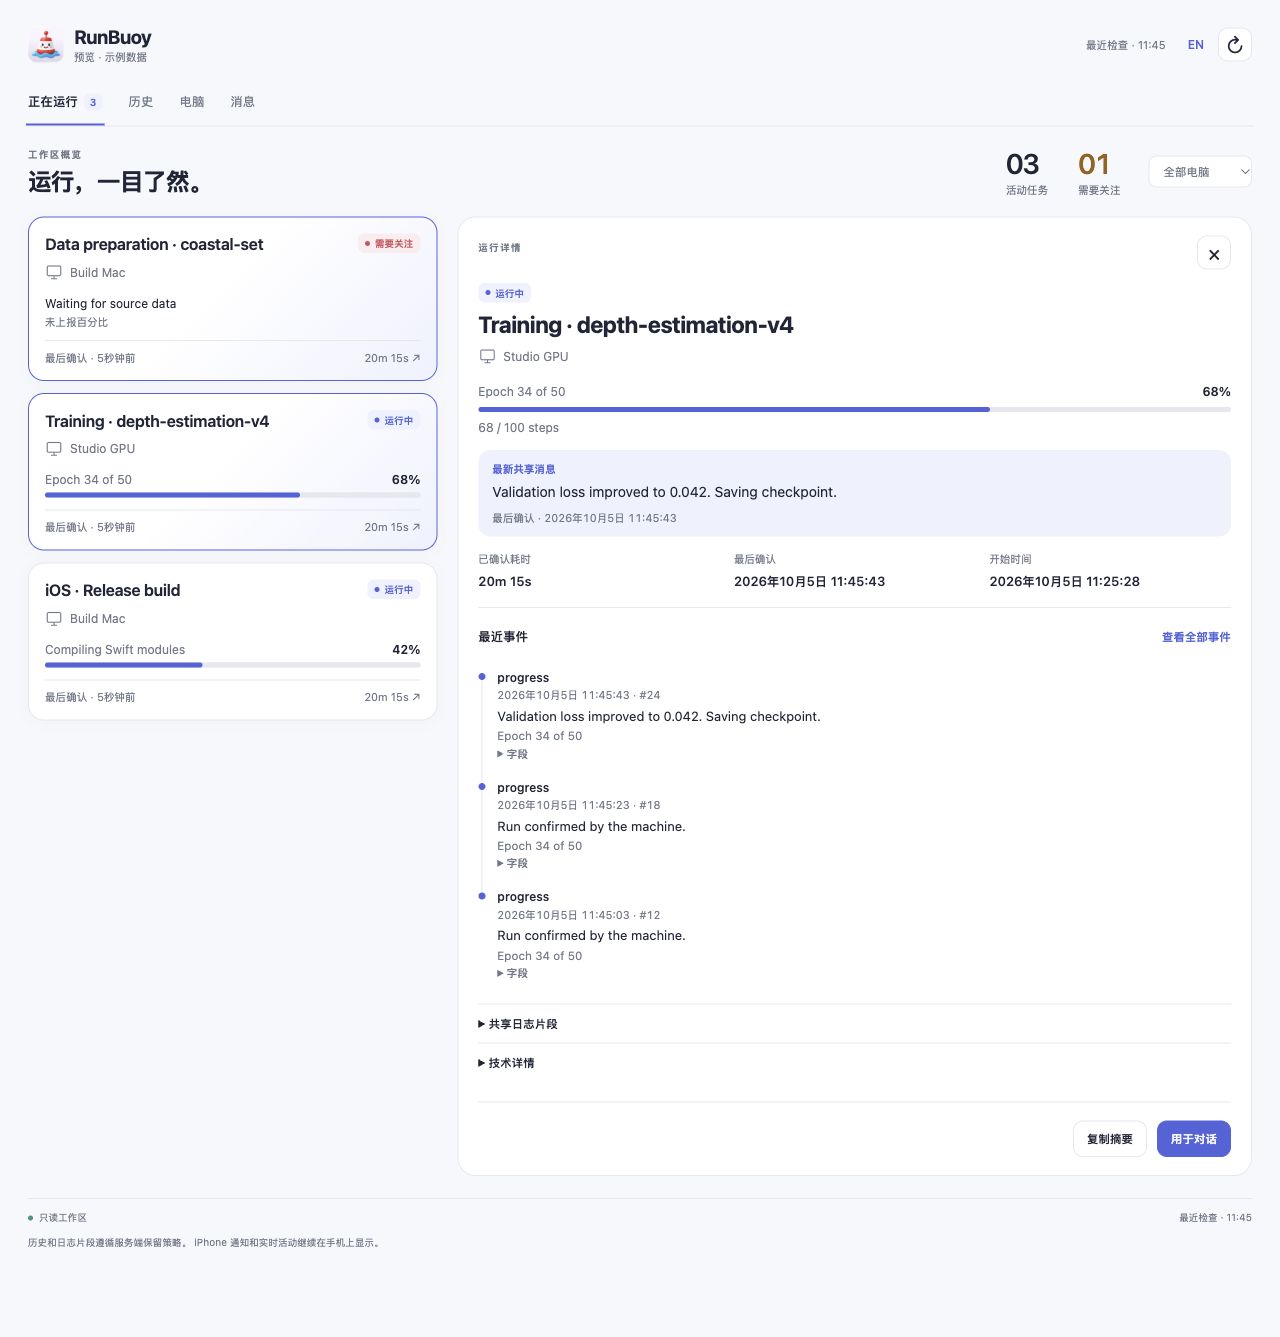The image size is (1280, 1337).
Task: Click the 复制摘要 button
Action: point(1110,1139)
